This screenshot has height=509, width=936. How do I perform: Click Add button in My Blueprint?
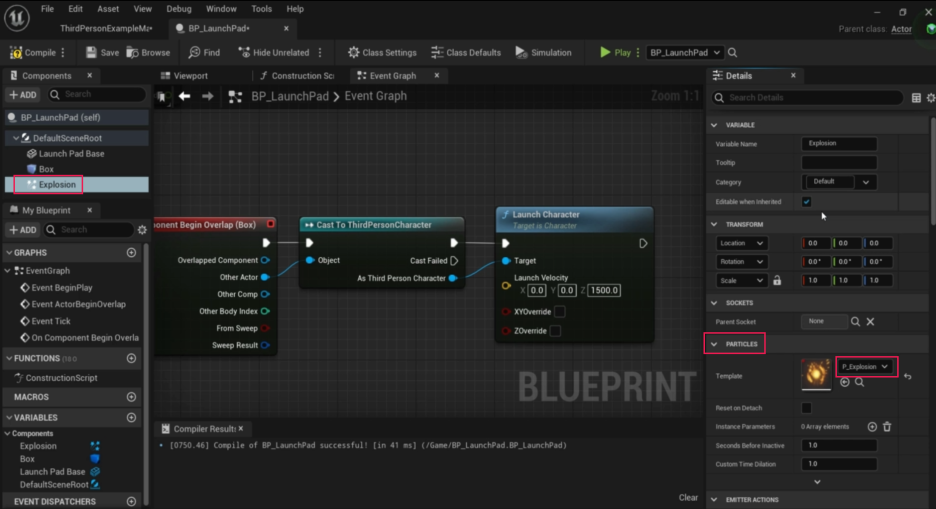tap(23, 230)
